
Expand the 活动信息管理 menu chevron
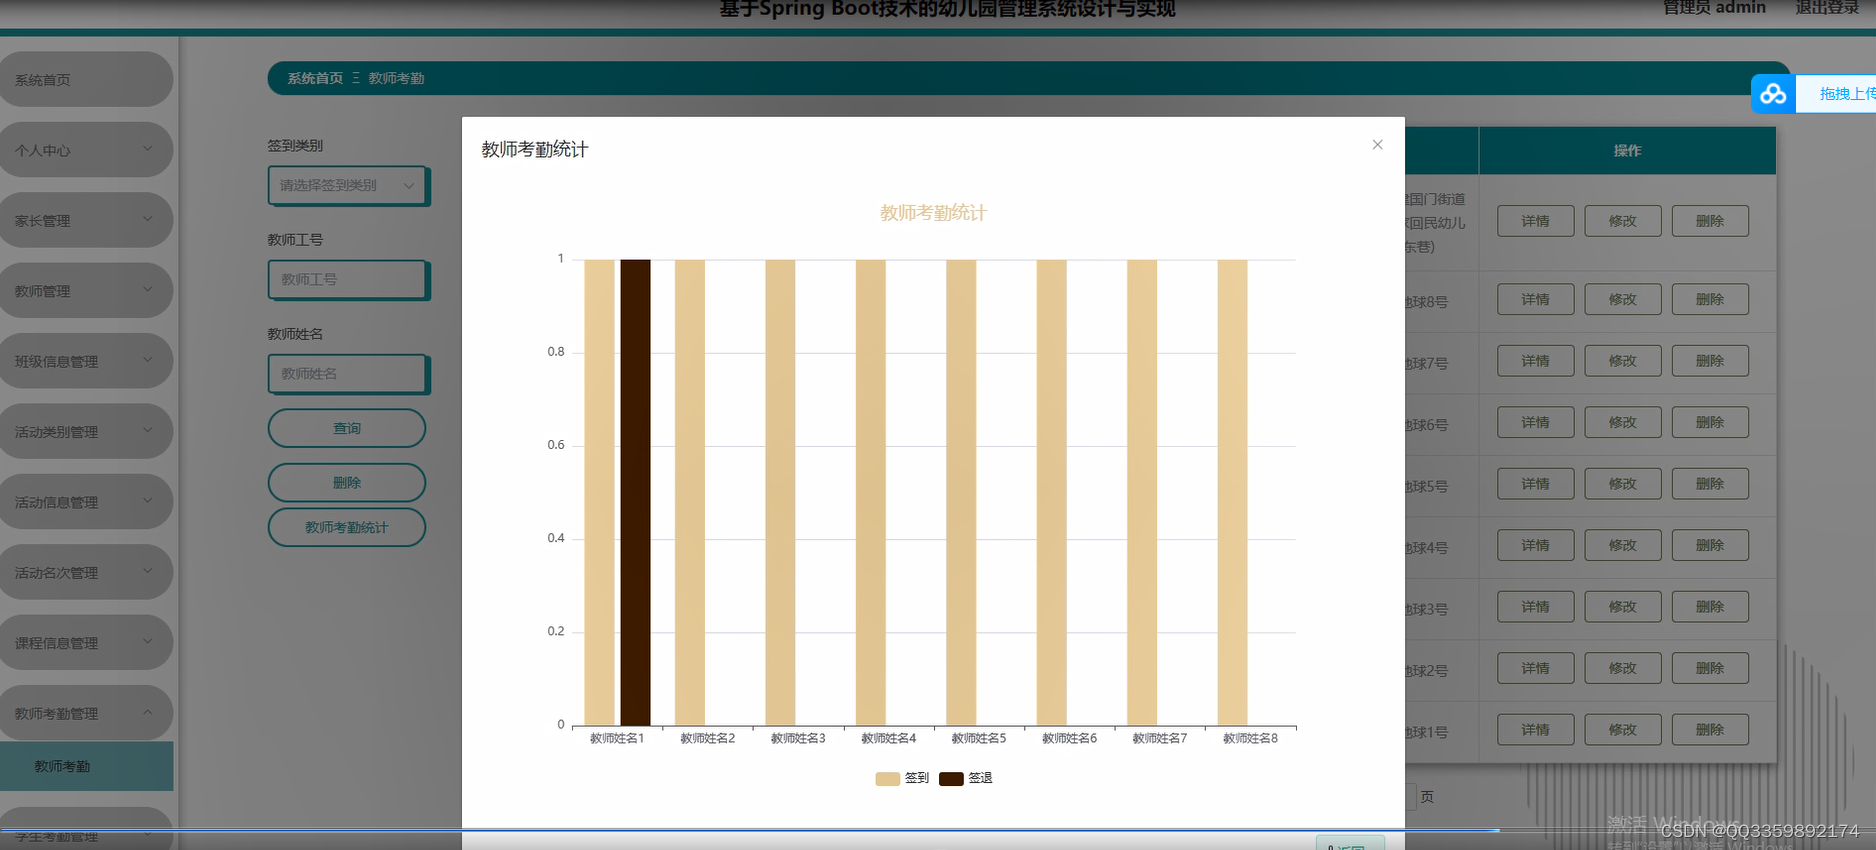pyautogui.click(x=148, y=501)
